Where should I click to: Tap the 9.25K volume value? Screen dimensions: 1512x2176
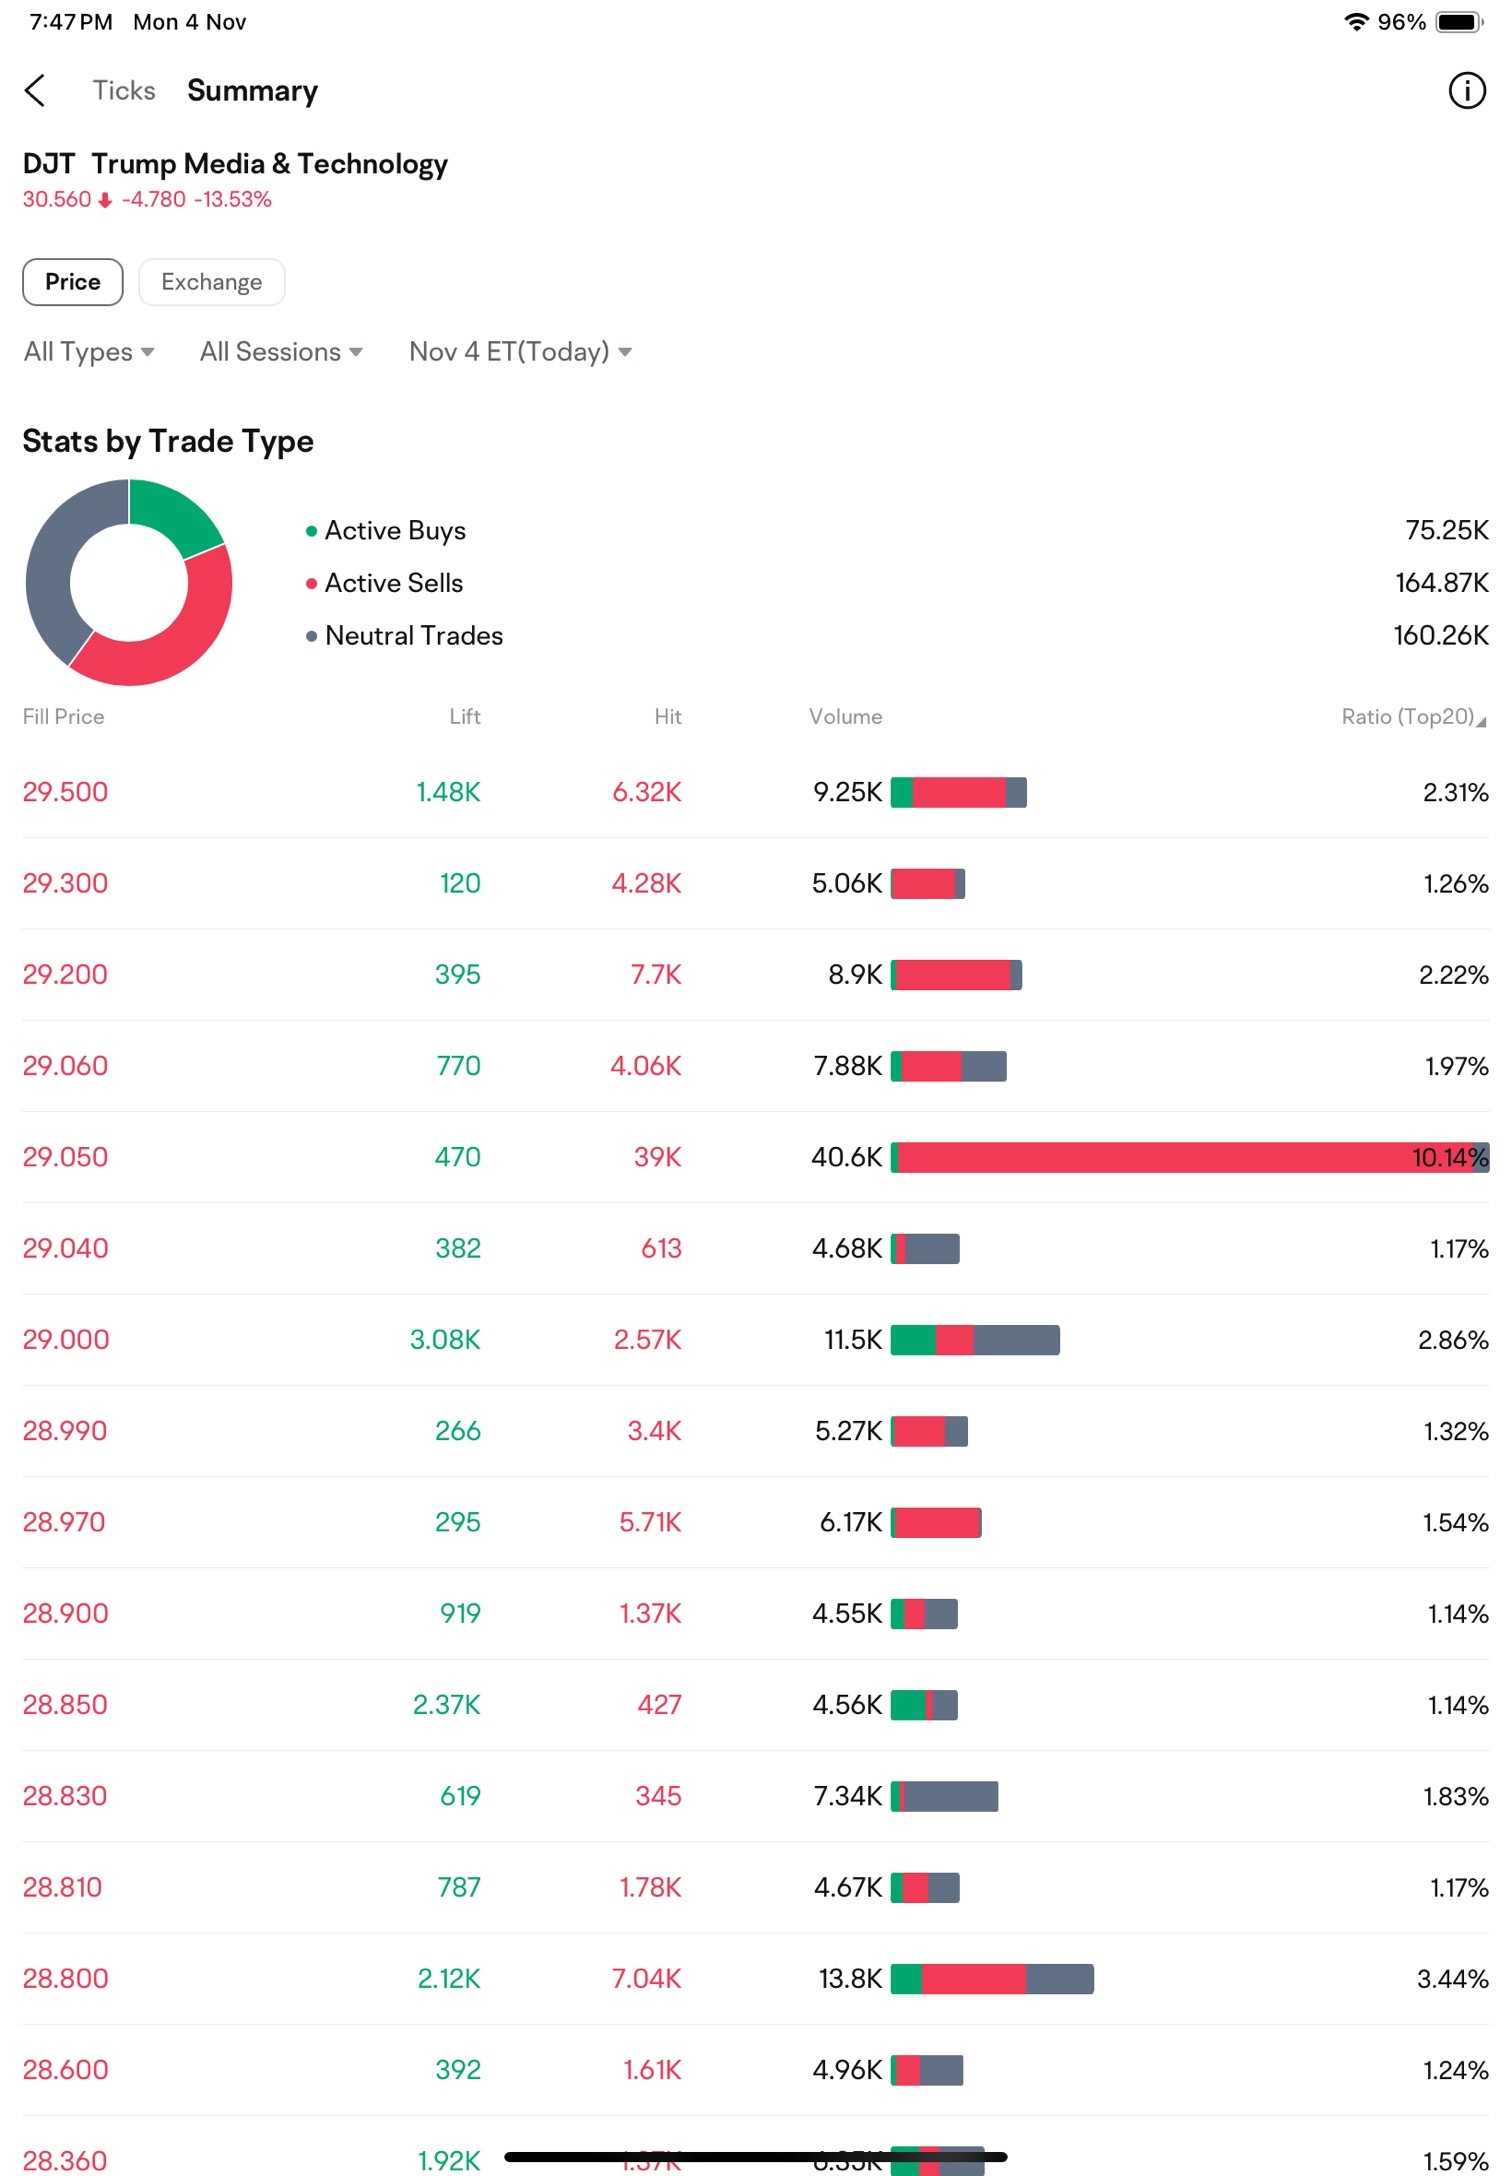[848, 792]
